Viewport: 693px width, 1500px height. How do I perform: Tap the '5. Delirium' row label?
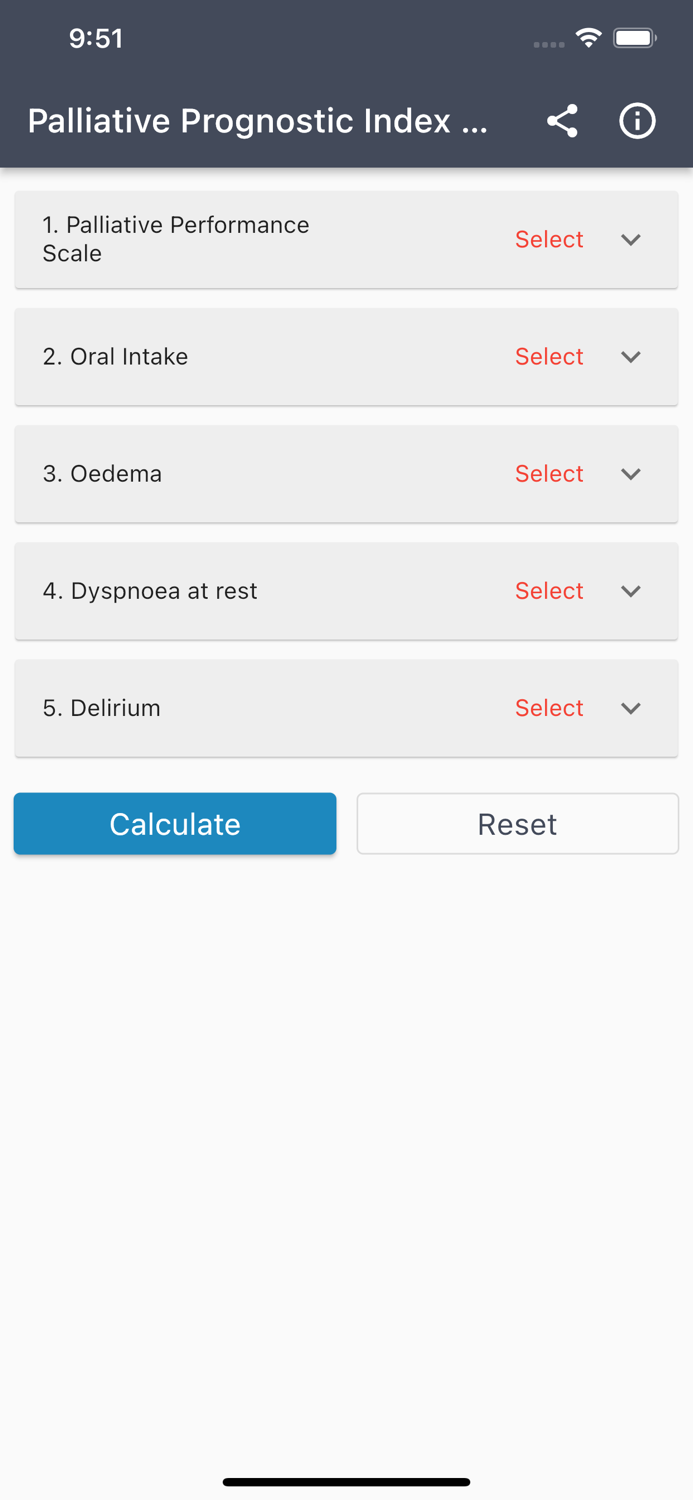(101, 708)
